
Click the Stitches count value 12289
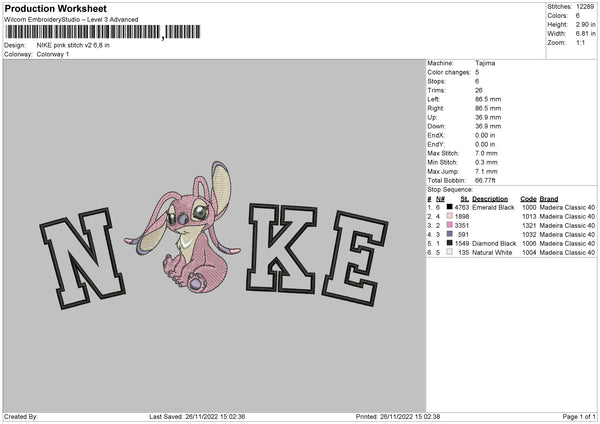click(586, 6)
